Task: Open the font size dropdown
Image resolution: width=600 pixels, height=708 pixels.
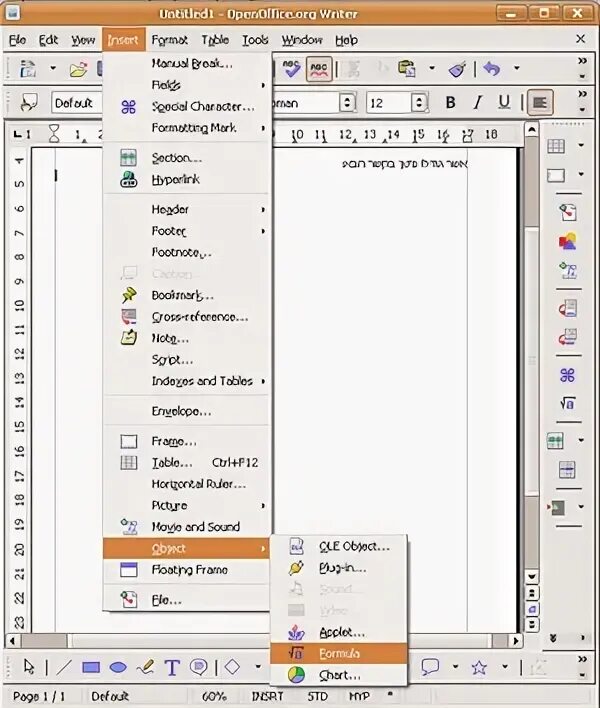Action: point(419,103)
